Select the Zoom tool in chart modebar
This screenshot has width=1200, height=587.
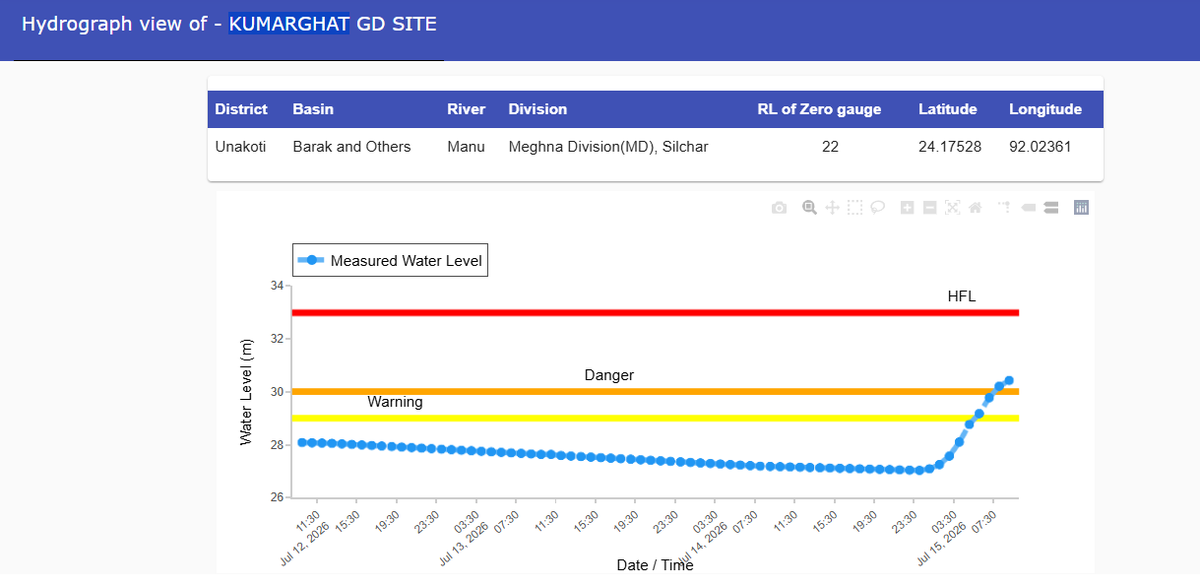[809, 208]
